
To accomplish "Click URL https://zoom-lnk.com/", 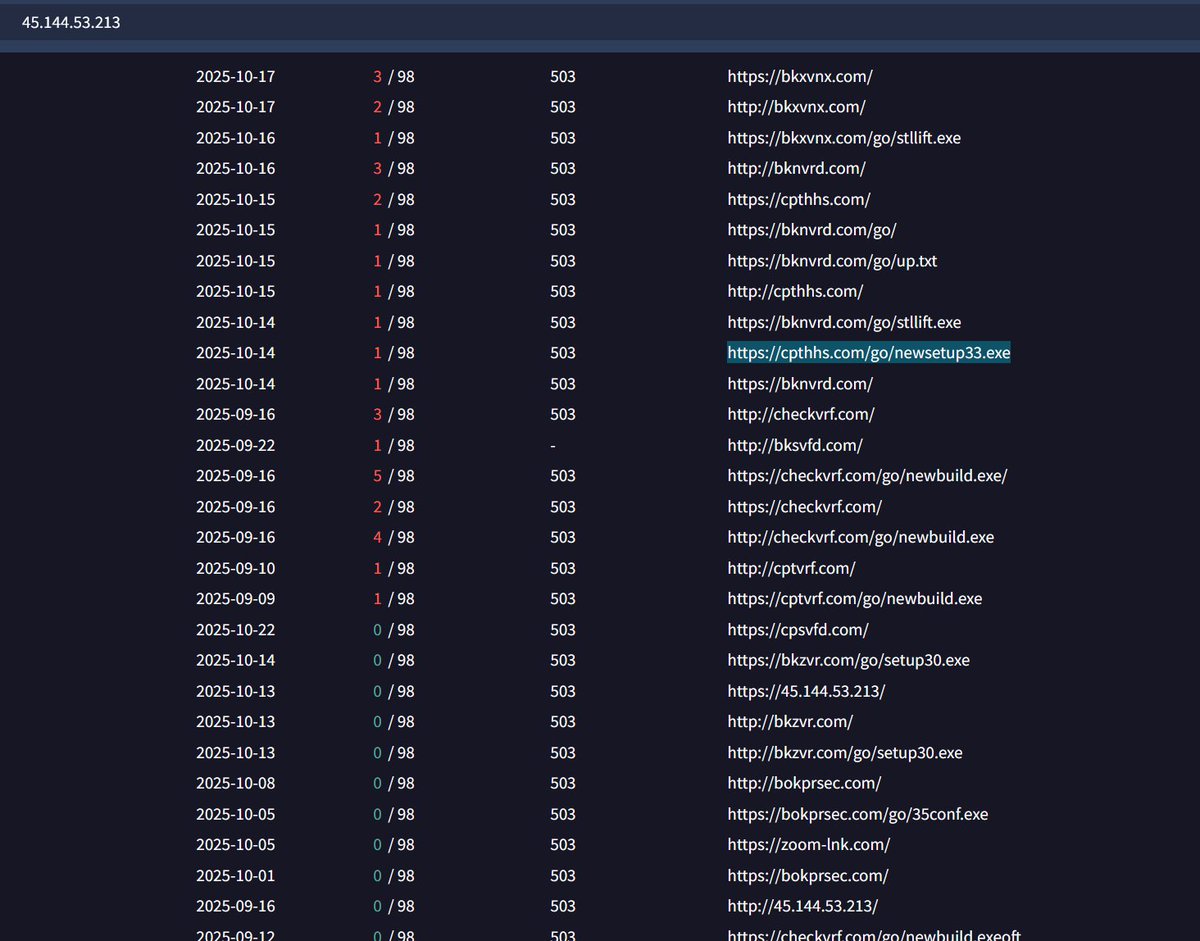I will pyautogui.click(x=809, y=845).
